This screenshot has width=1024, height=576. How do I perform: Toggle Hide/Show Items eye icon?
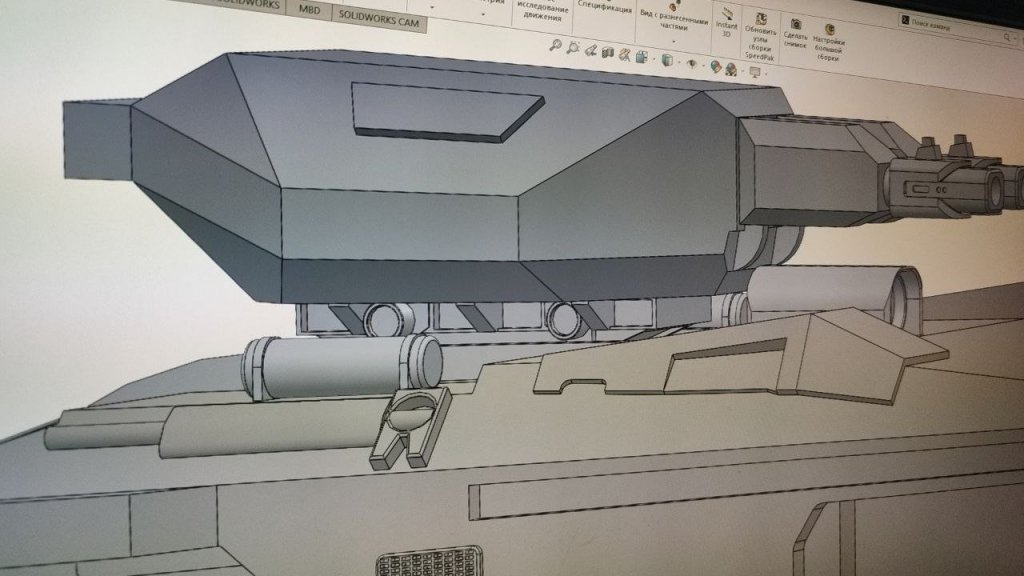691,63
